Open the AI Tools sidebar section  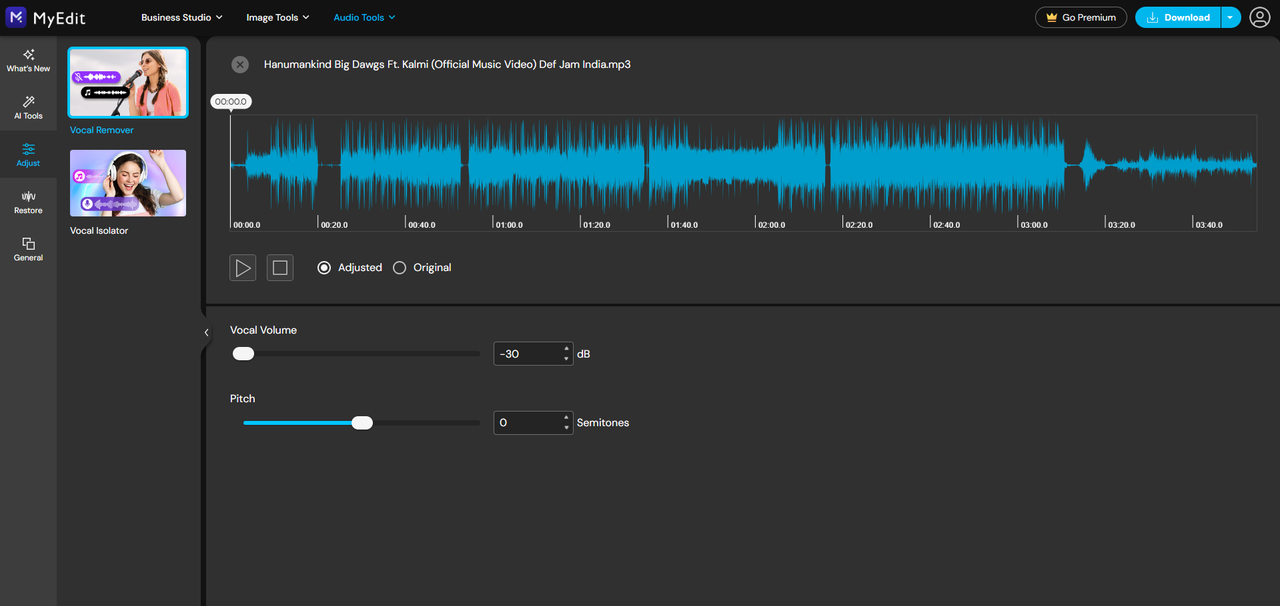(x=28, y=107)
